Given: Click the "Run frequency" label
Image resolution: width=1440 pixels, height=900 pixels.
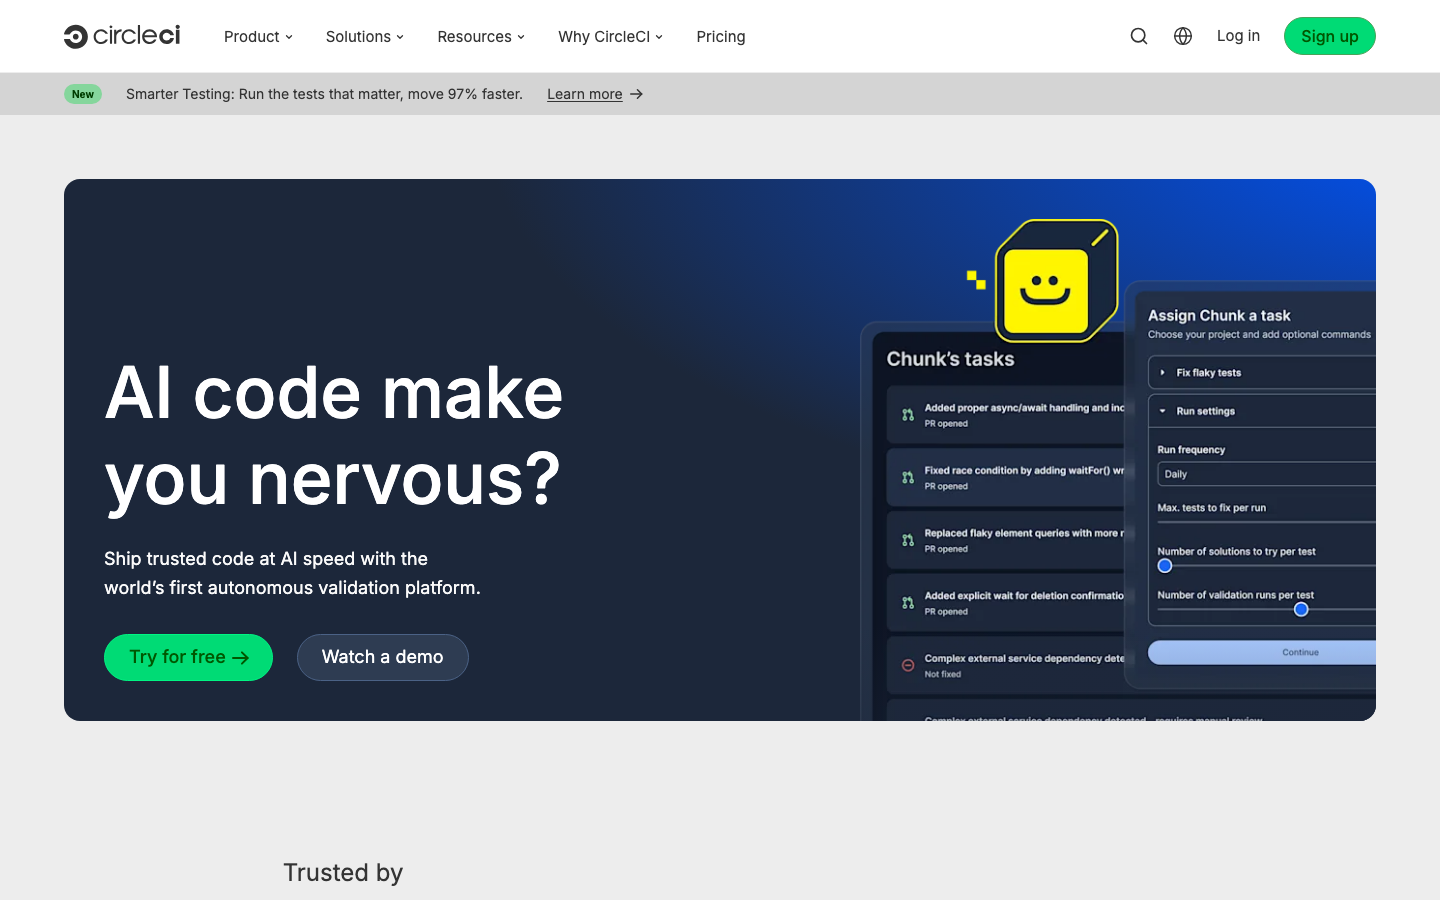Looking at the screenshot, I should (x=1191, y=450).
